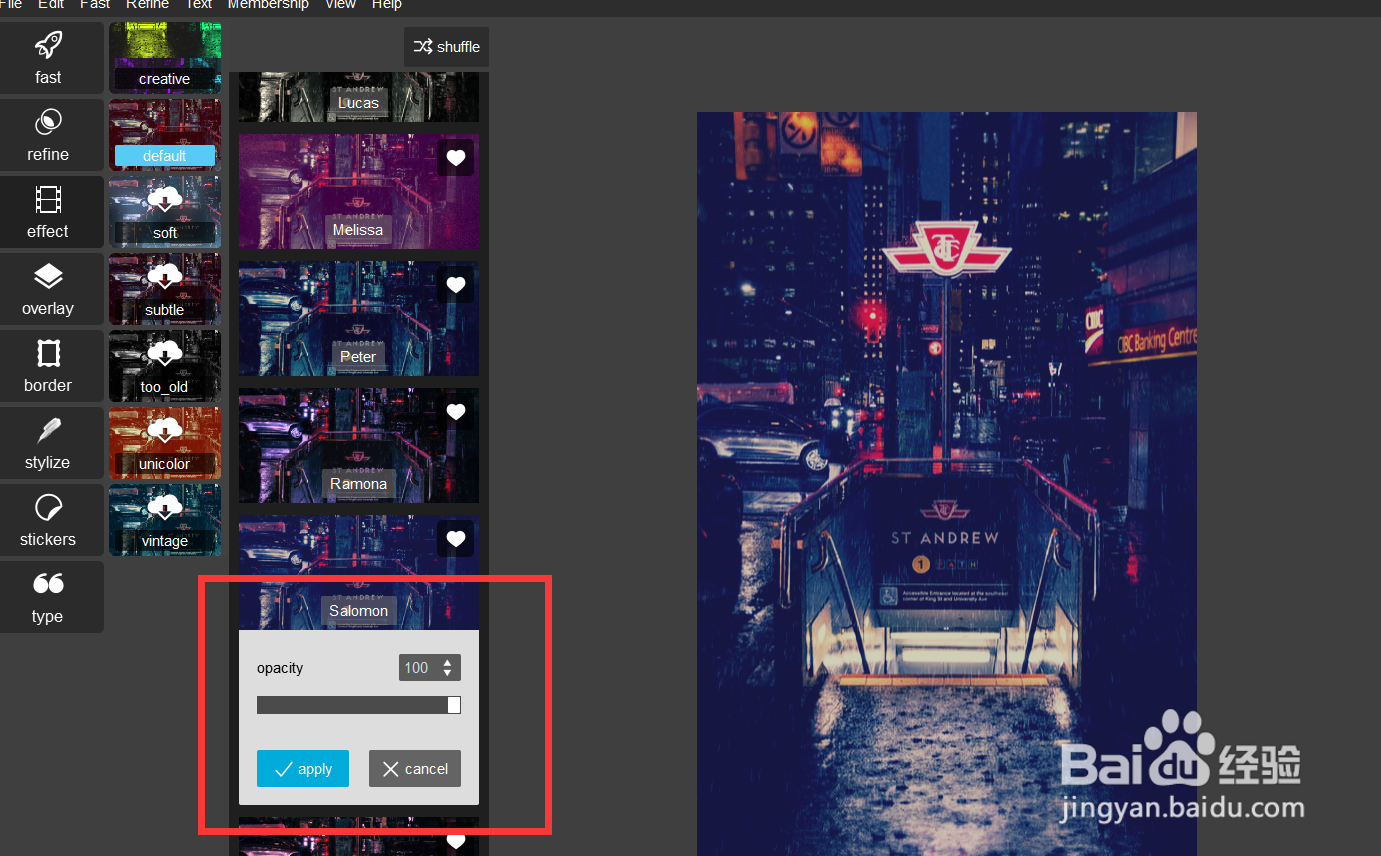Open the Help menu
1381x856 pixels.
click(387, 5)
